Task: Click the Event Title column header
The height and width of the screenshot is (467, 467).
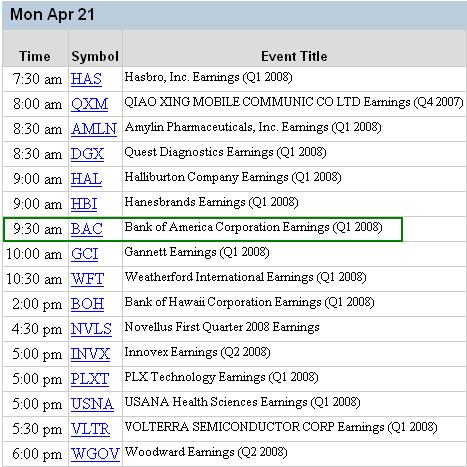Action: tap(294, 56)
